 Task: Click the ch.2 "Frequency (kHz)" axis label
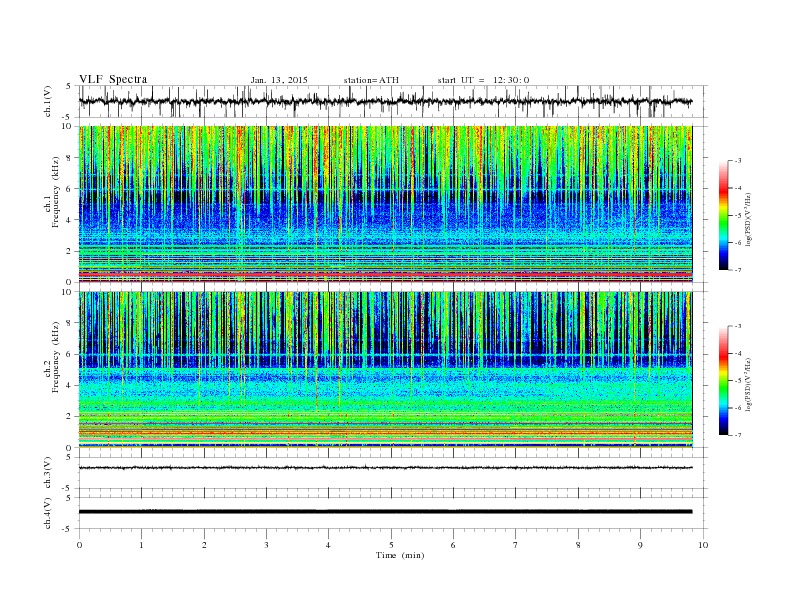(55, 358)
